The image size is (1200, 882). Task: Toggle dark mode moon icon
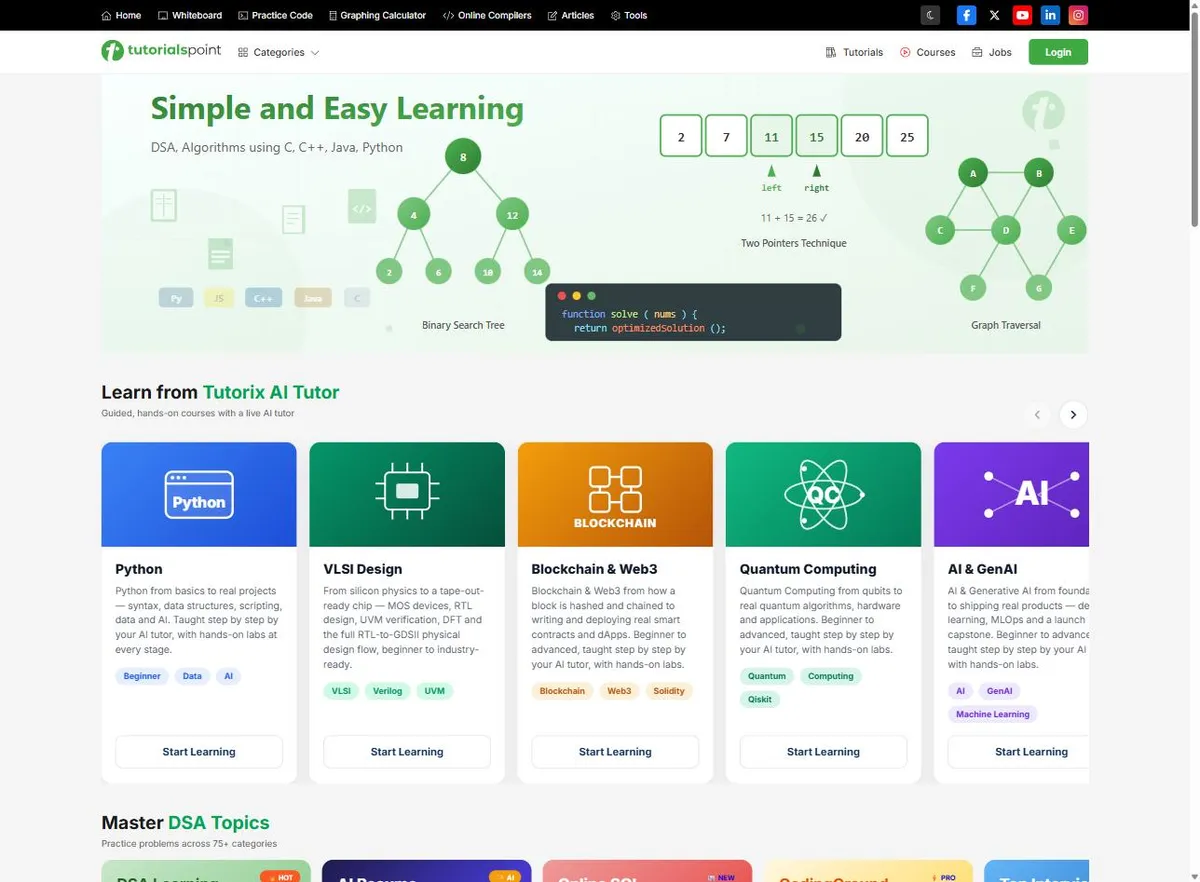[930, 15]
